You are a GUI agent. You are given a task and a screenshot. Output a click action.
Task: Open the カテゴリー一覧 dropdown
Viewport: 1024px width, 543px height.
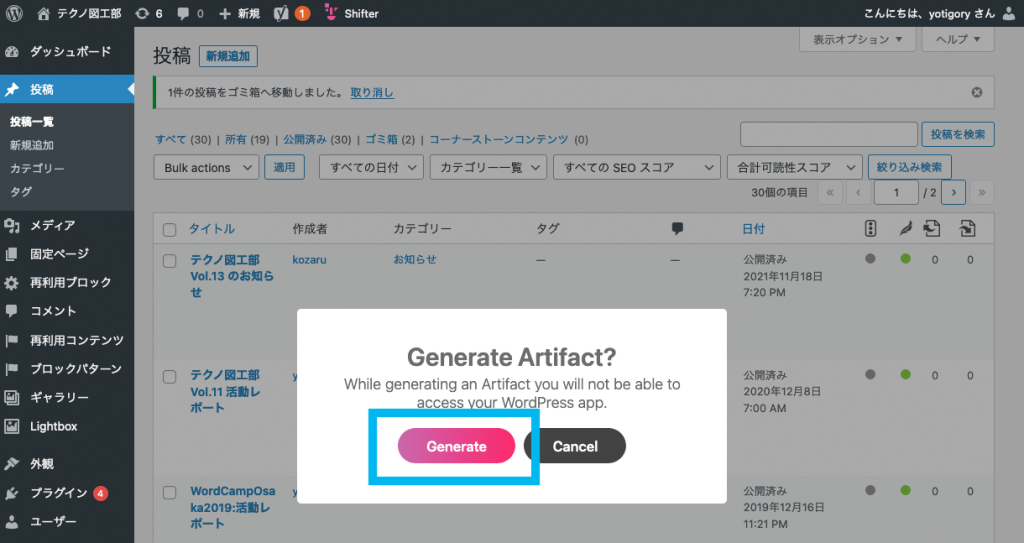pos(488,167)
